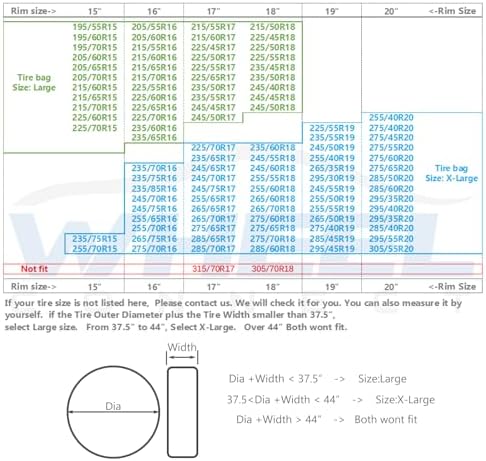Click the 225/70R17 tire size

[x=213, y=147]
